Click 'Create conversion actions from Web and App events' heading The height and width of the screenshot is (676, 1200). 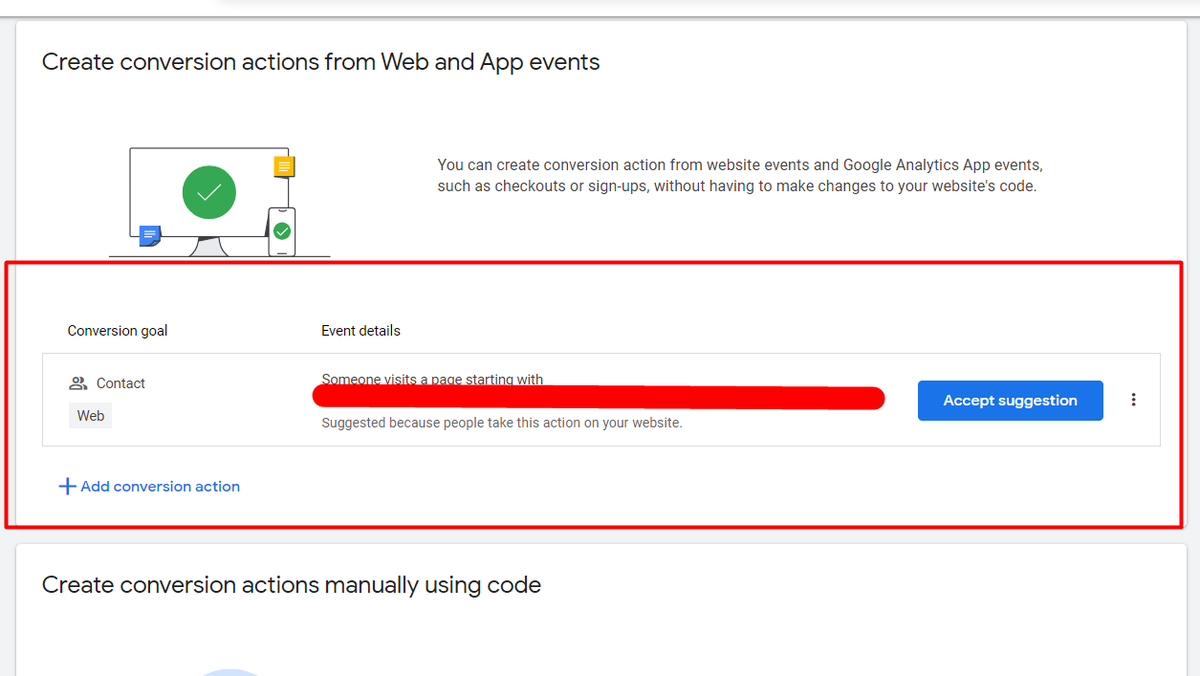pyautogui.click(x=321, y=62)
